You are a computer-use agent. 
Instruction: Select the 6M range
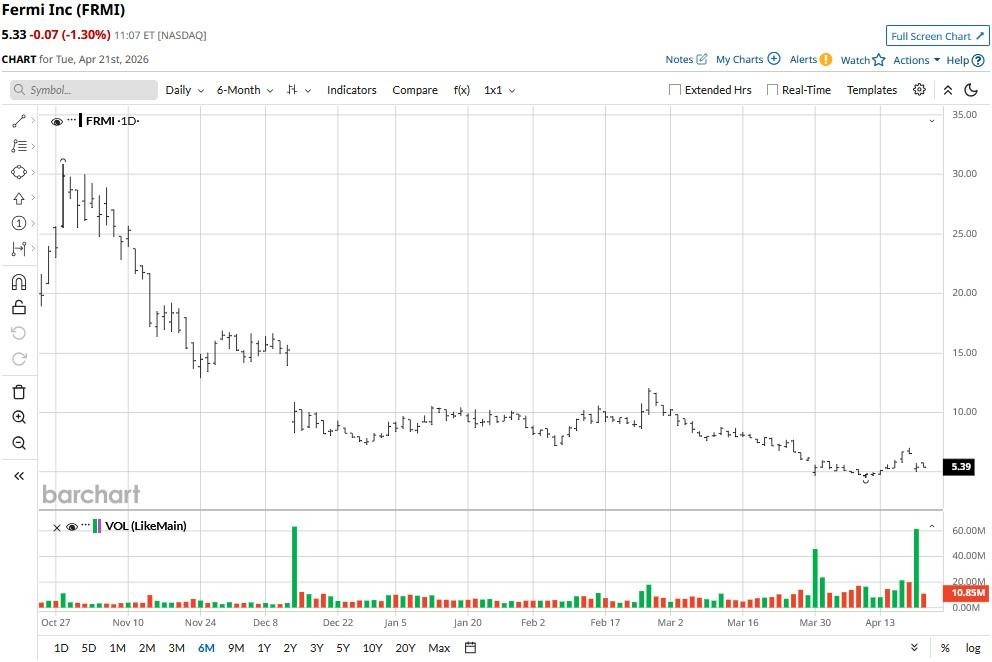click(x=206, y=647)
